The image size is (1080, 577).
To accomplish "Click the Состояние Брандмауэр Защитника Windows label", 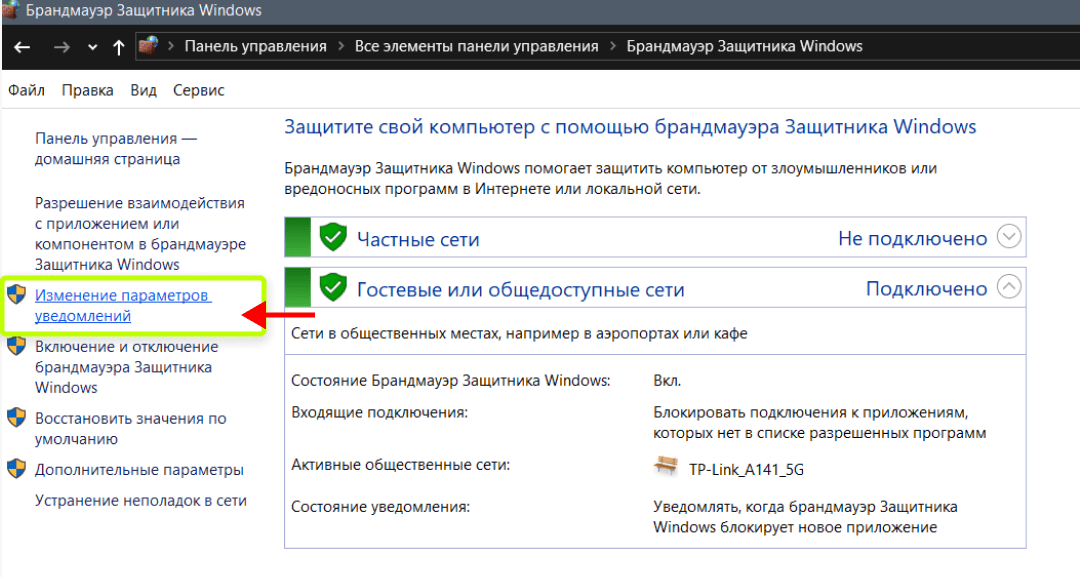I will [450, 380].
